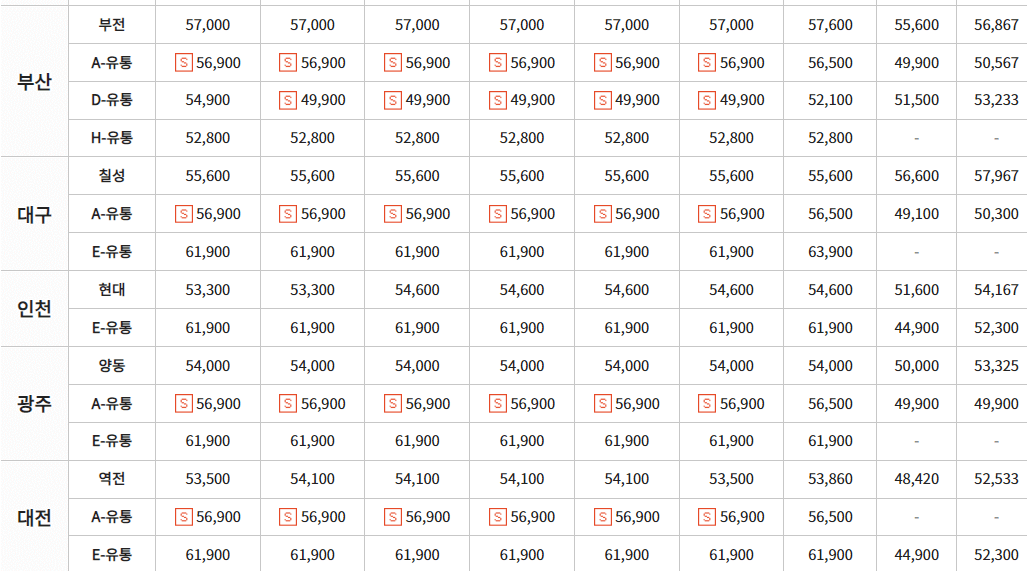Image resolution: width=1027 pixels, height=571 pixels.
Task: Click the 57,967 value in 칠성 row
Action: pos(996,176)
